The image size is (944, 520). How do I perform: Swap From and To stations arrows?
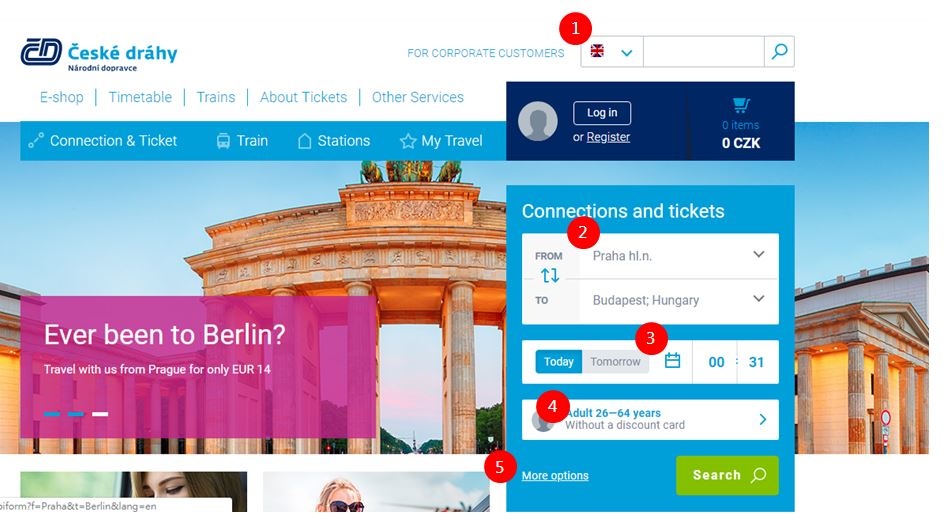[x=550, y=276]
